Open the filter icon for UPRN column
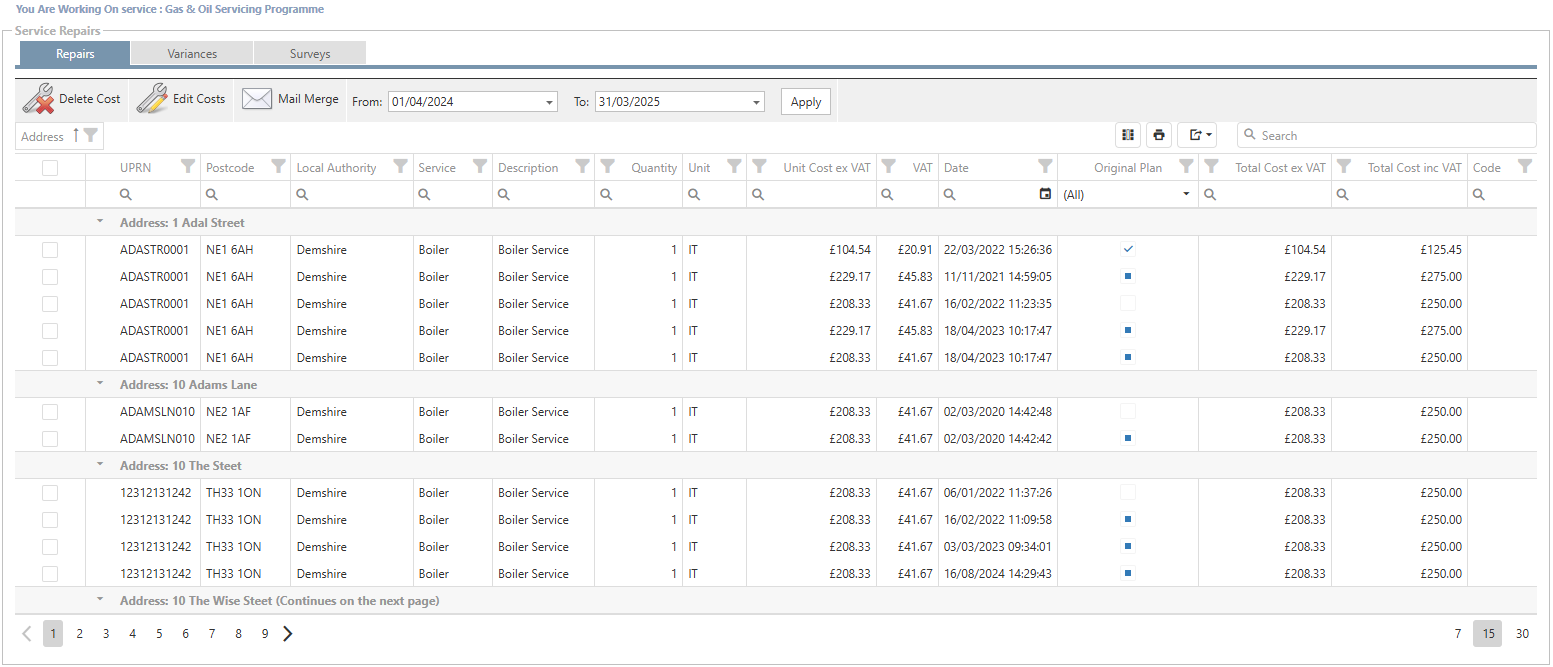Screen dimensions: 1553x667 [187, 167]
